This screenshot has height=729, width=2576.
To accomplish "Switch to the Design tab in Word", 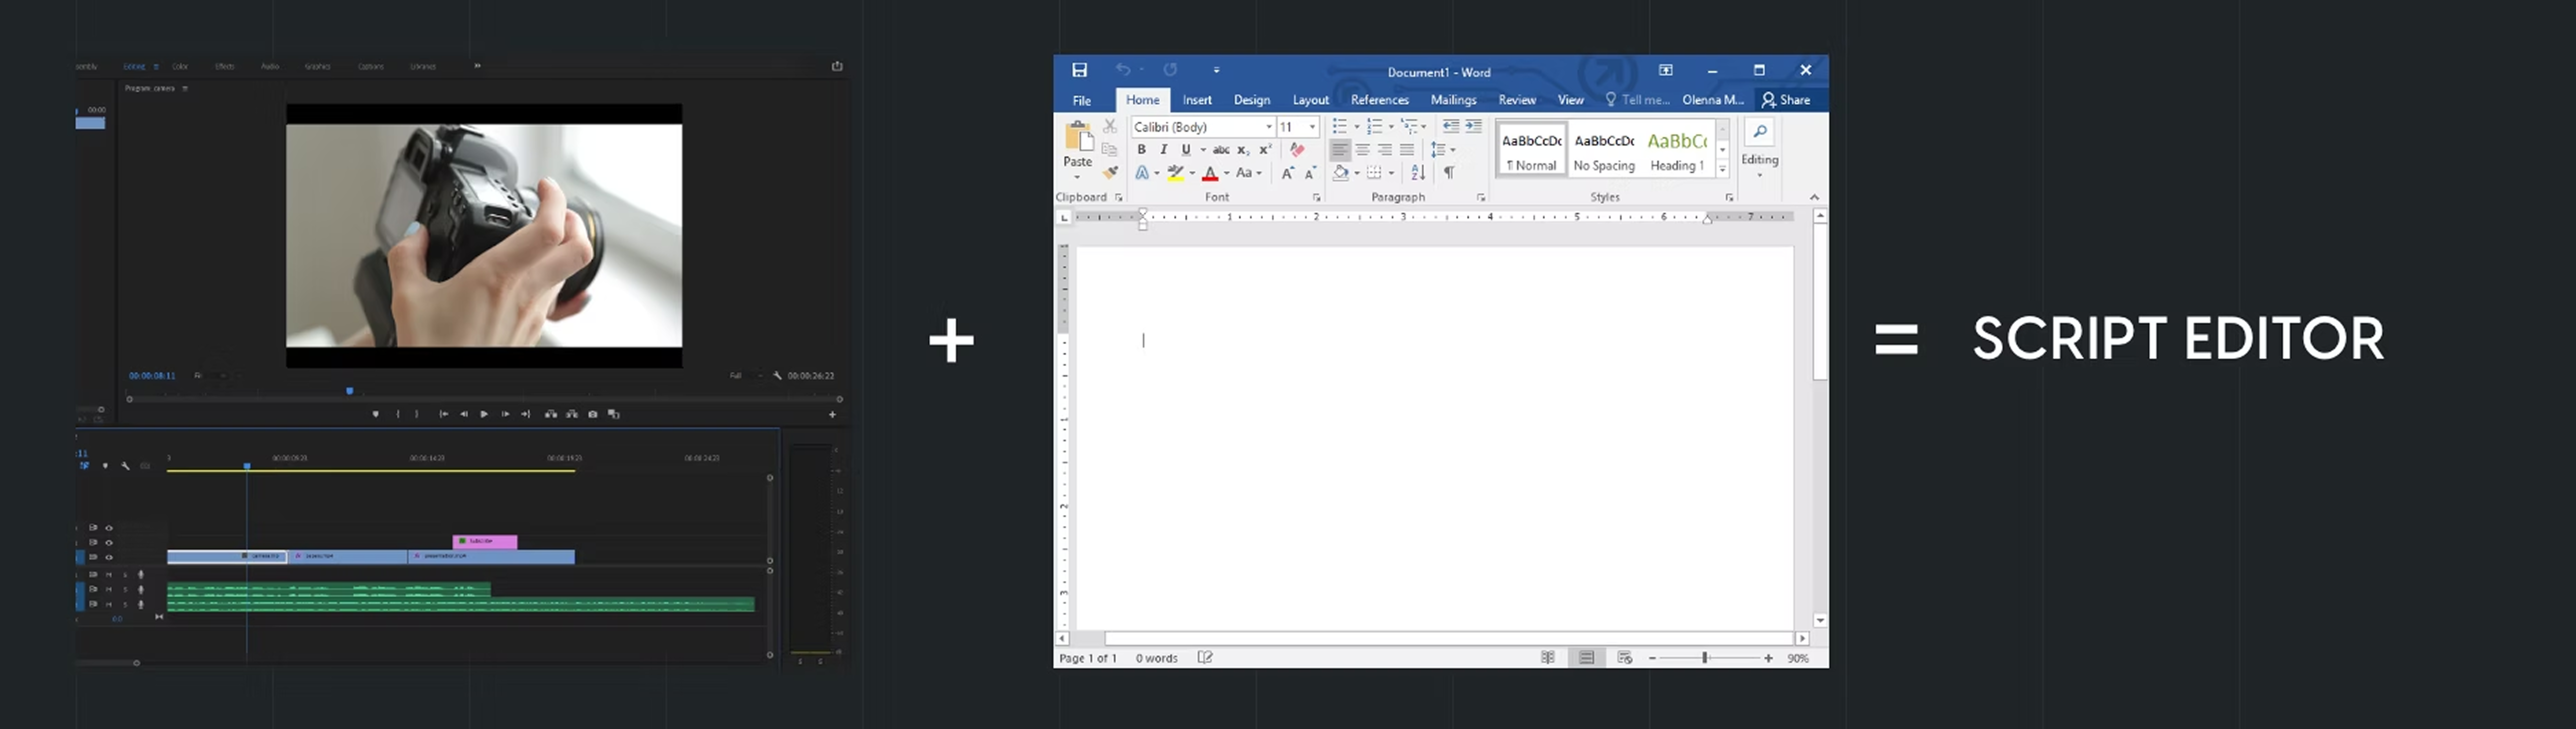I will tap(1252, 100).
